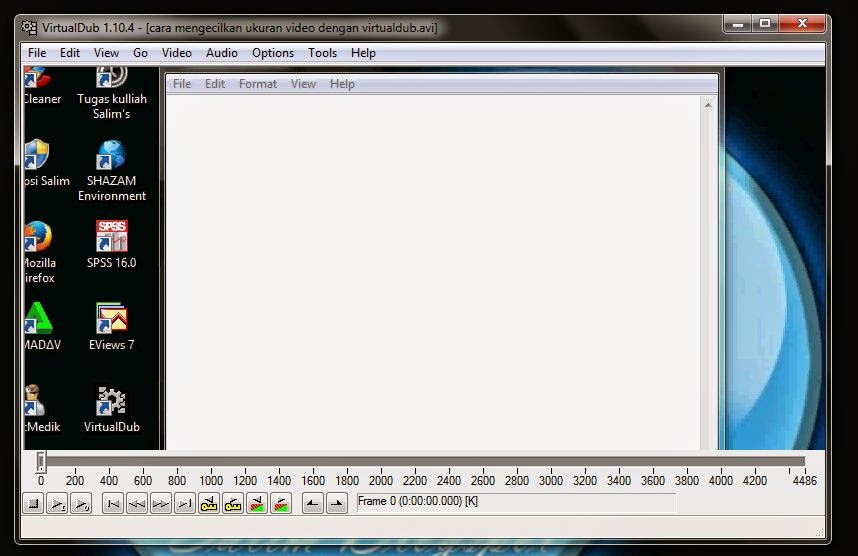This screenshot has height=556, width=858.
Task: Jump to the start of the video
Action: [x=113, y=503]
